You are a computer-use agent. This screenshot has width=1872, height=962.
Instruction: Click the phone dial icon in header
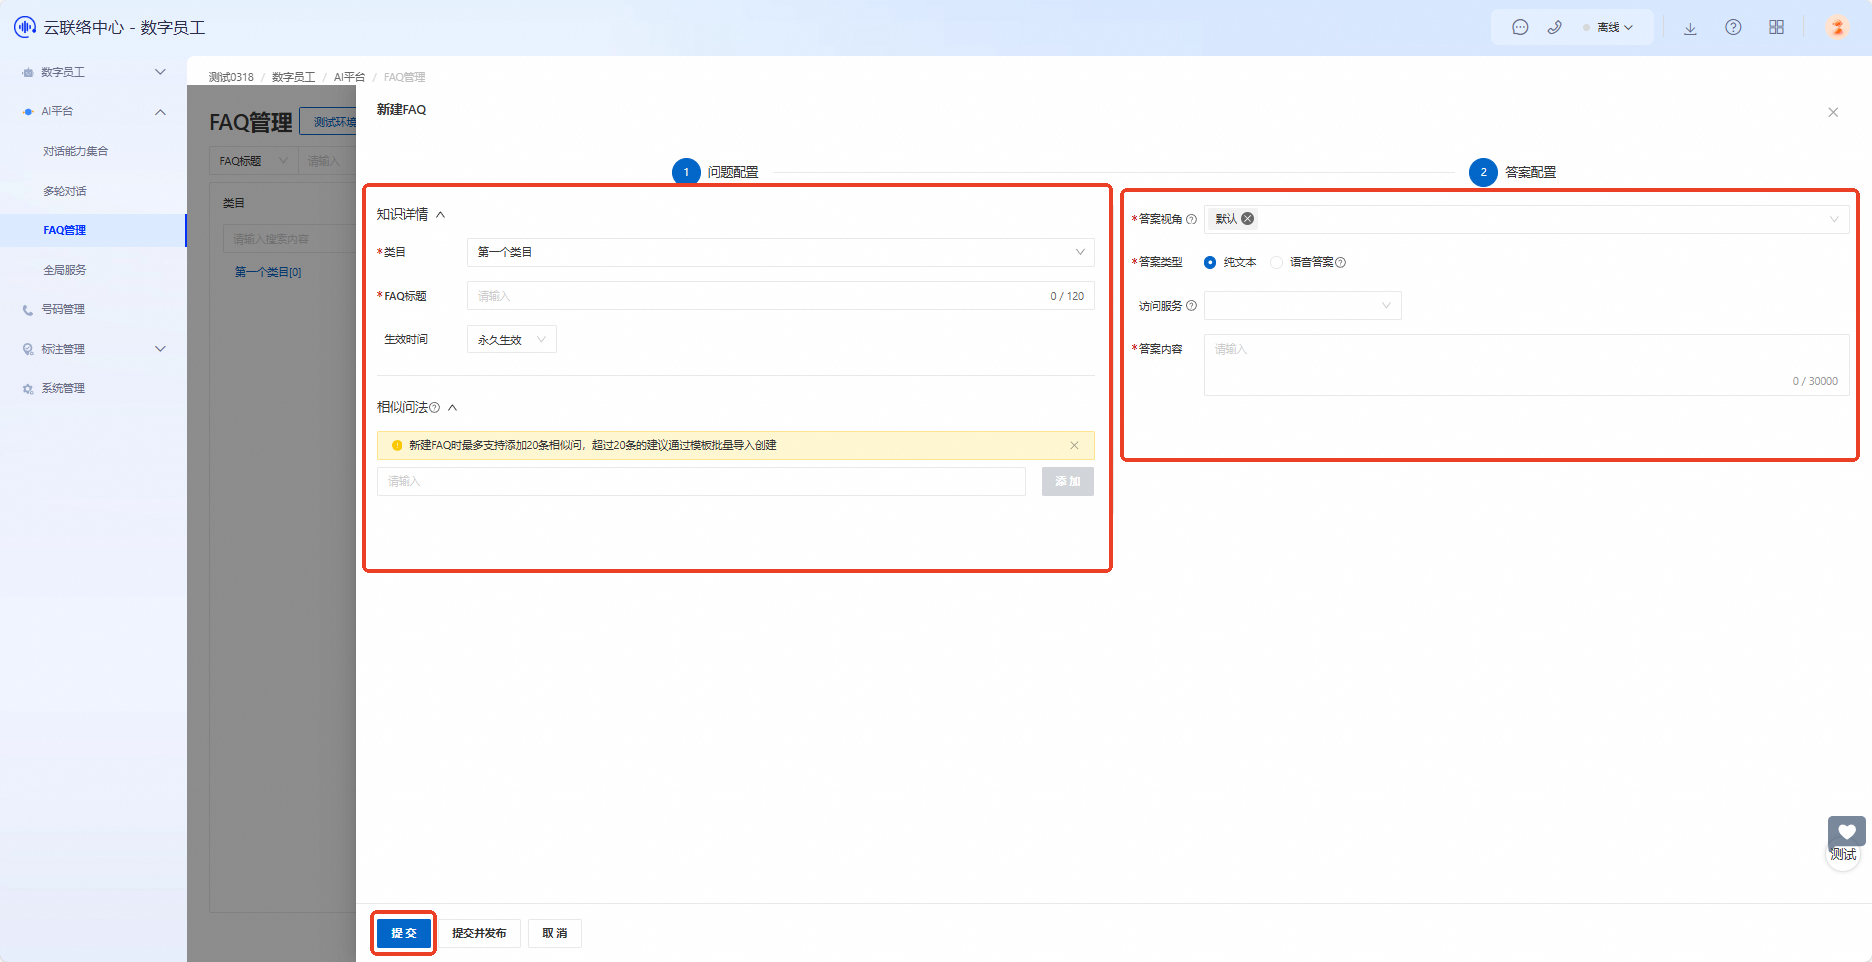tap(1554, 28)
